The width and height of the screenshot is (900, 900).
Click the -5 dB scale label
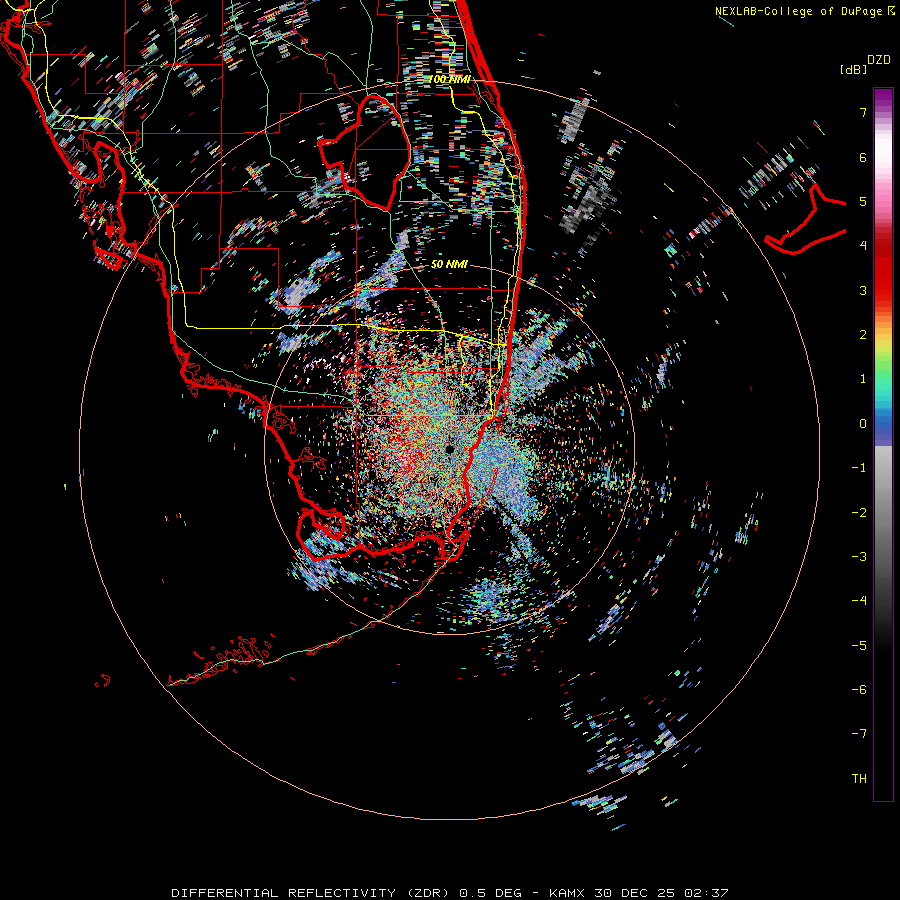[x=859, y=645]
